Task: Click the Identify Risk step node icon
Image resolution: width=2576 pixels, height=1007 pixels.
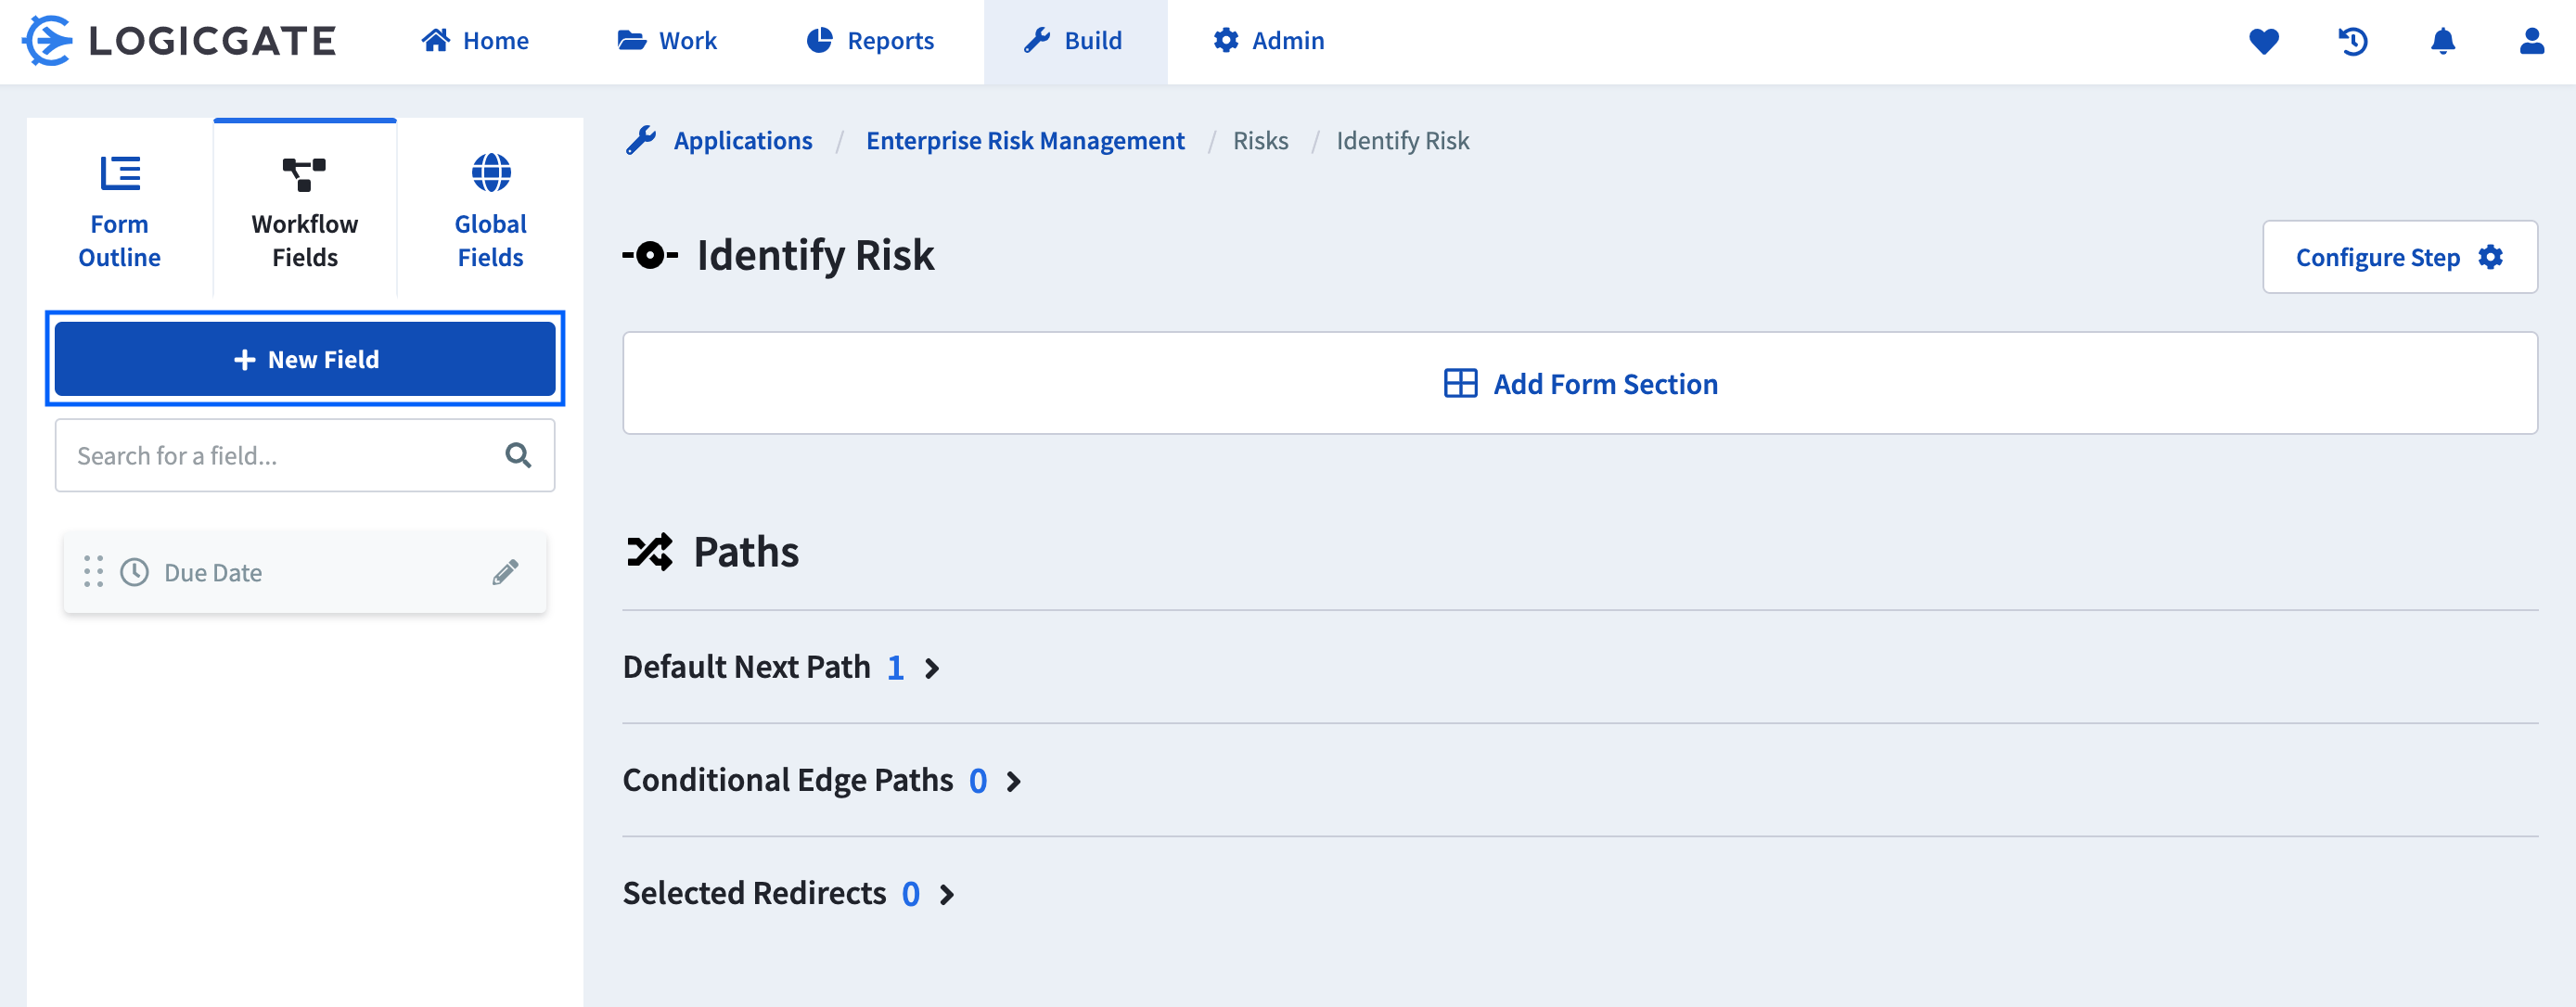Action: [x=650, y=256]
